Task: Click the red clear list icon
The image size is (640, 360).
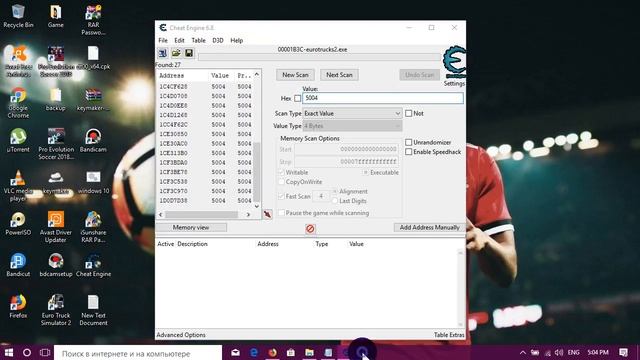Action: pos(310,229)
